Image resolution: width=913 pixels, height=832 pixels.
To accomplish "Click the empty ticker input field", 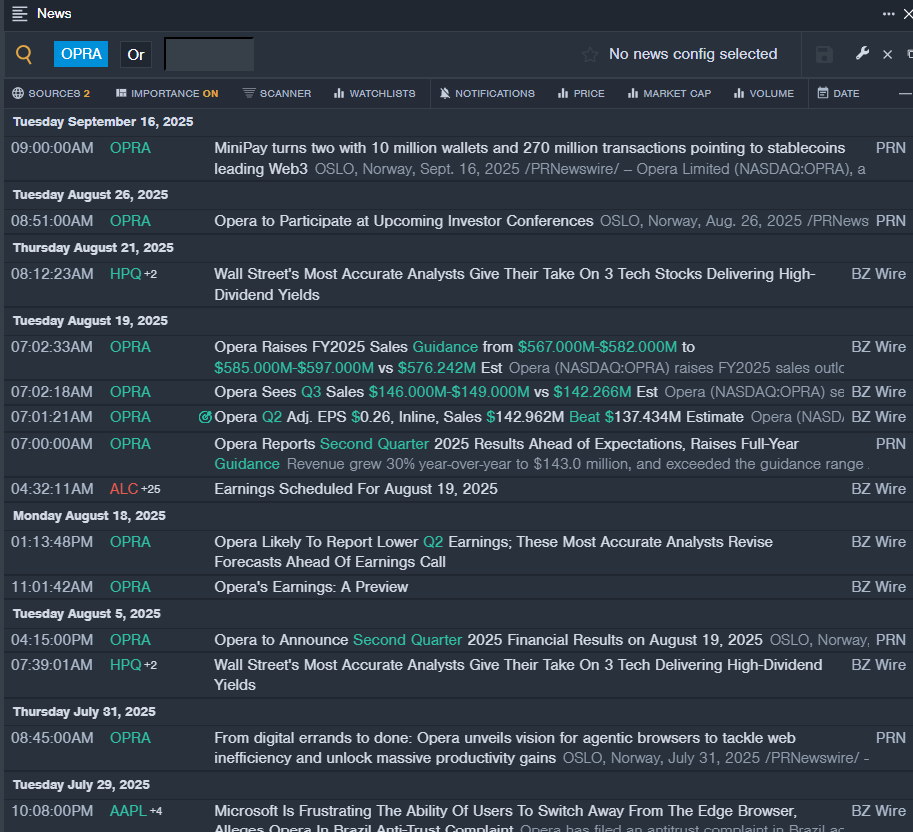I will coord(209,55).
